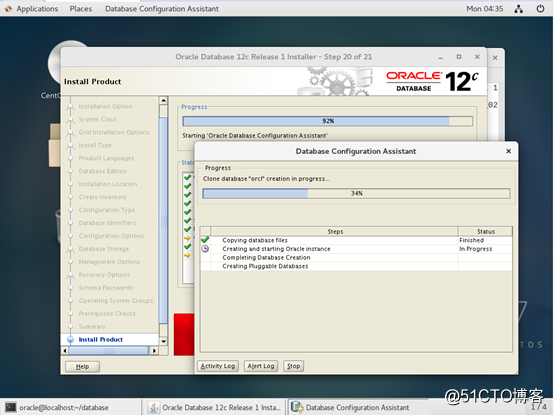Select Installation Option step in sidebar

click(105, 106)
